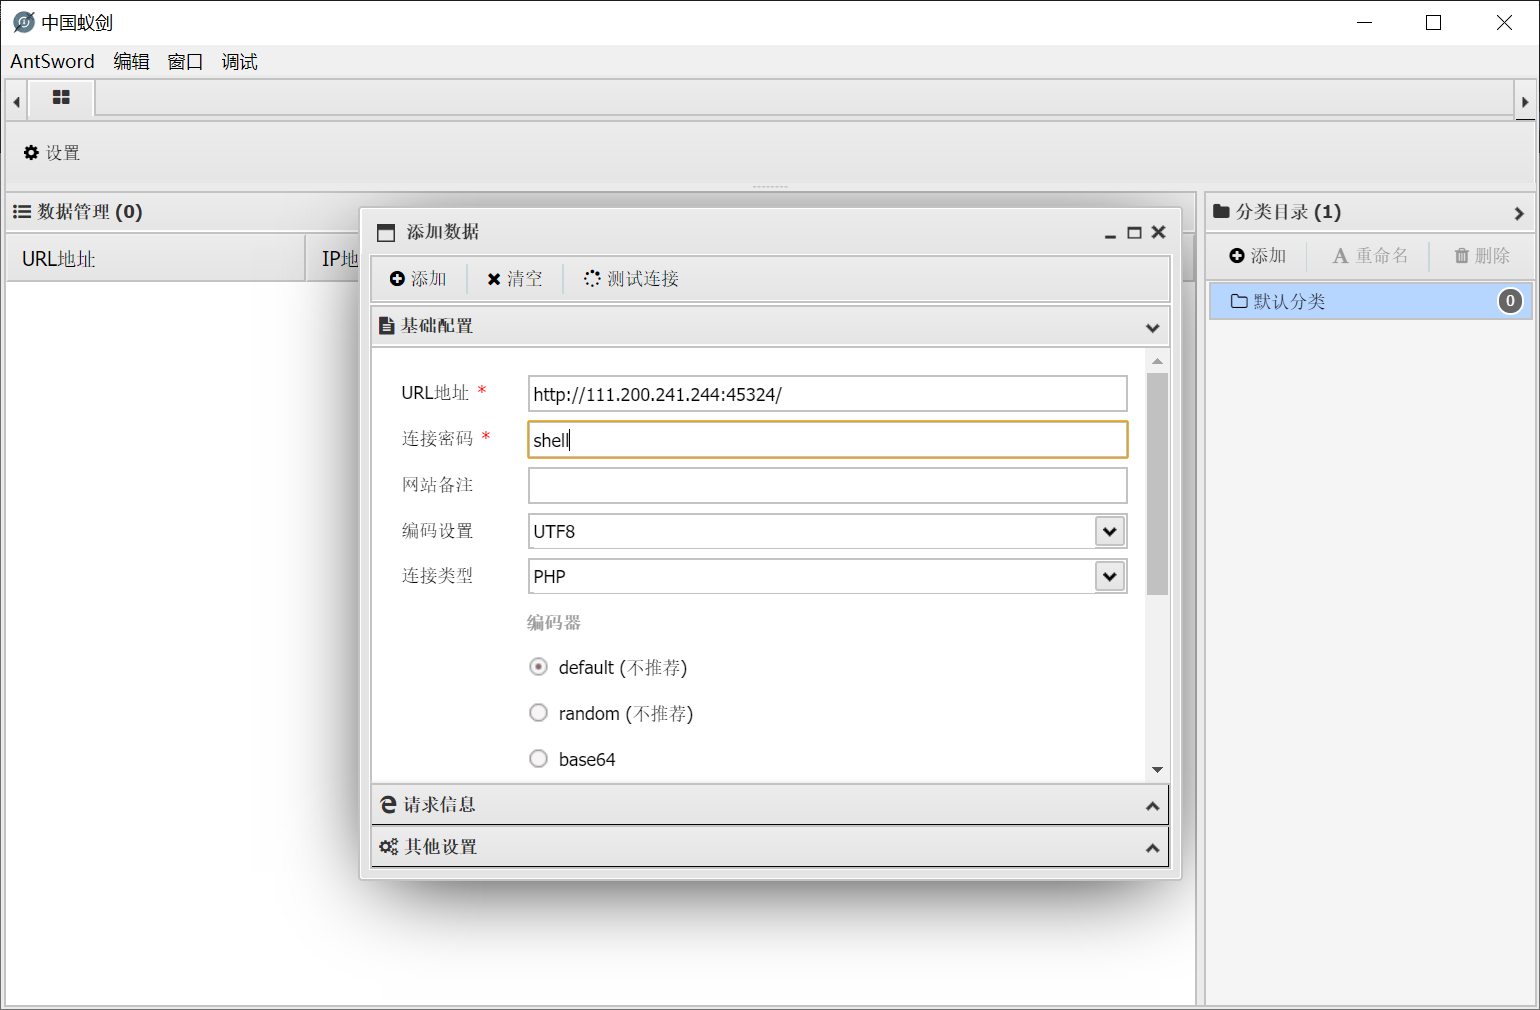The height and width of the screenshot is (1010, 1540).
Task: Select the 默认分类 folder
Action: (x=1370, y=301)
